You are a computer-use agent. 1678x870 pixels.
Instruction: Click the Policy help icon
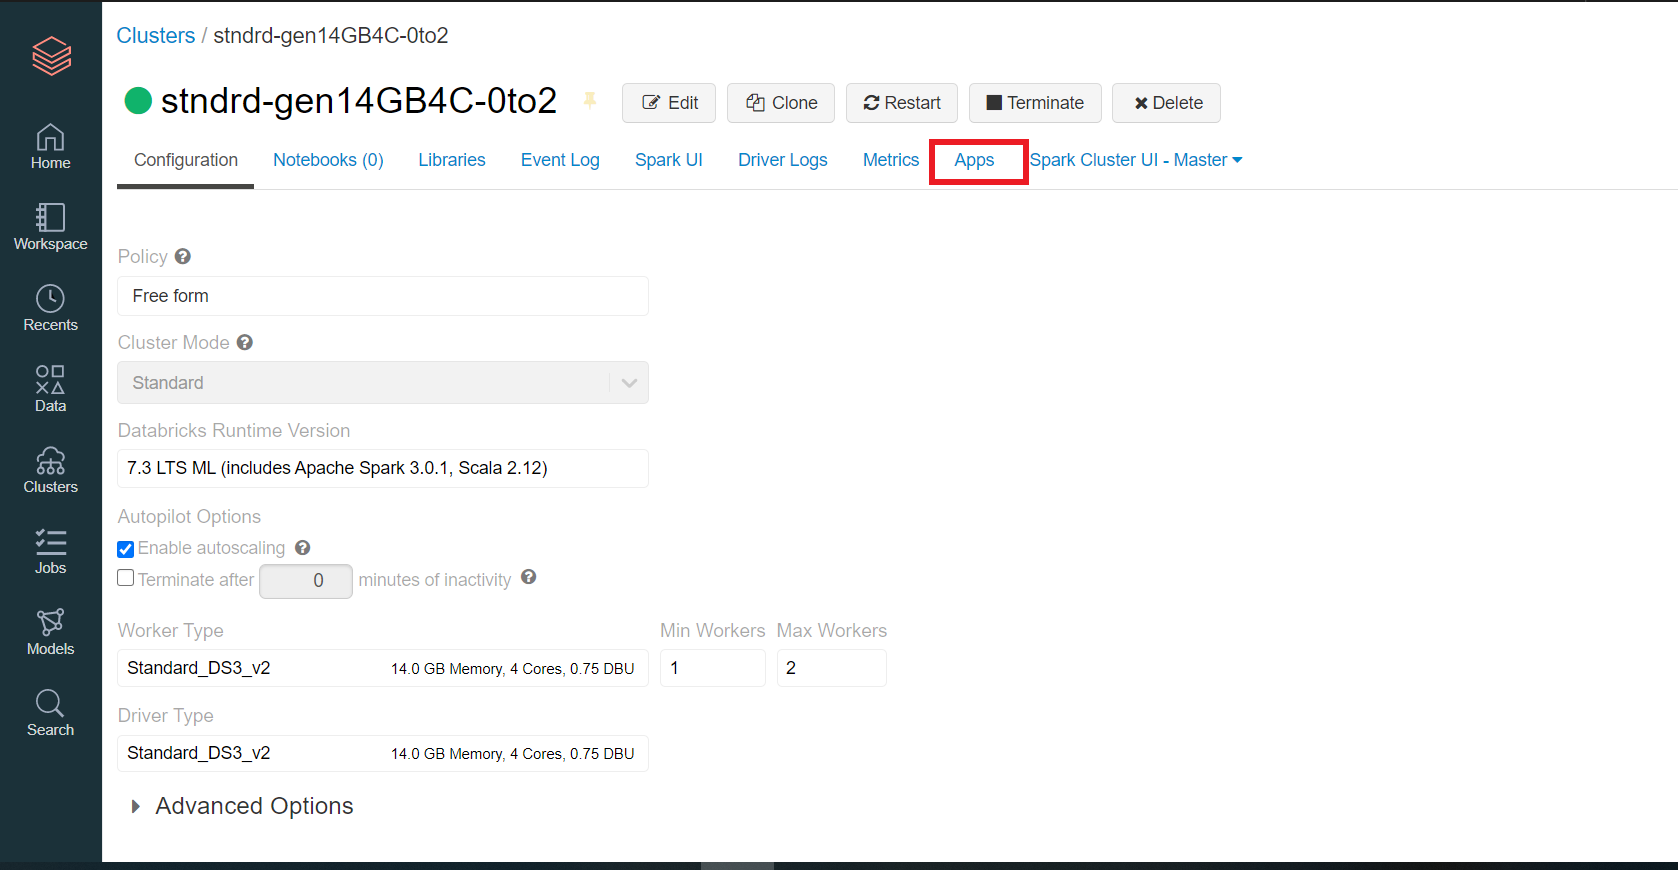click(x=183, y=256)
